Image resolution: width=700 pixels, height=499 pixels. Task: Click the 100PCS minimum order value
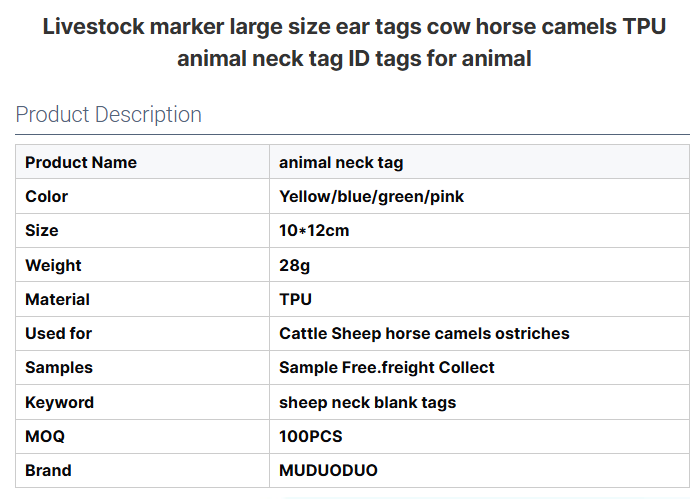(x=310, y=436)
